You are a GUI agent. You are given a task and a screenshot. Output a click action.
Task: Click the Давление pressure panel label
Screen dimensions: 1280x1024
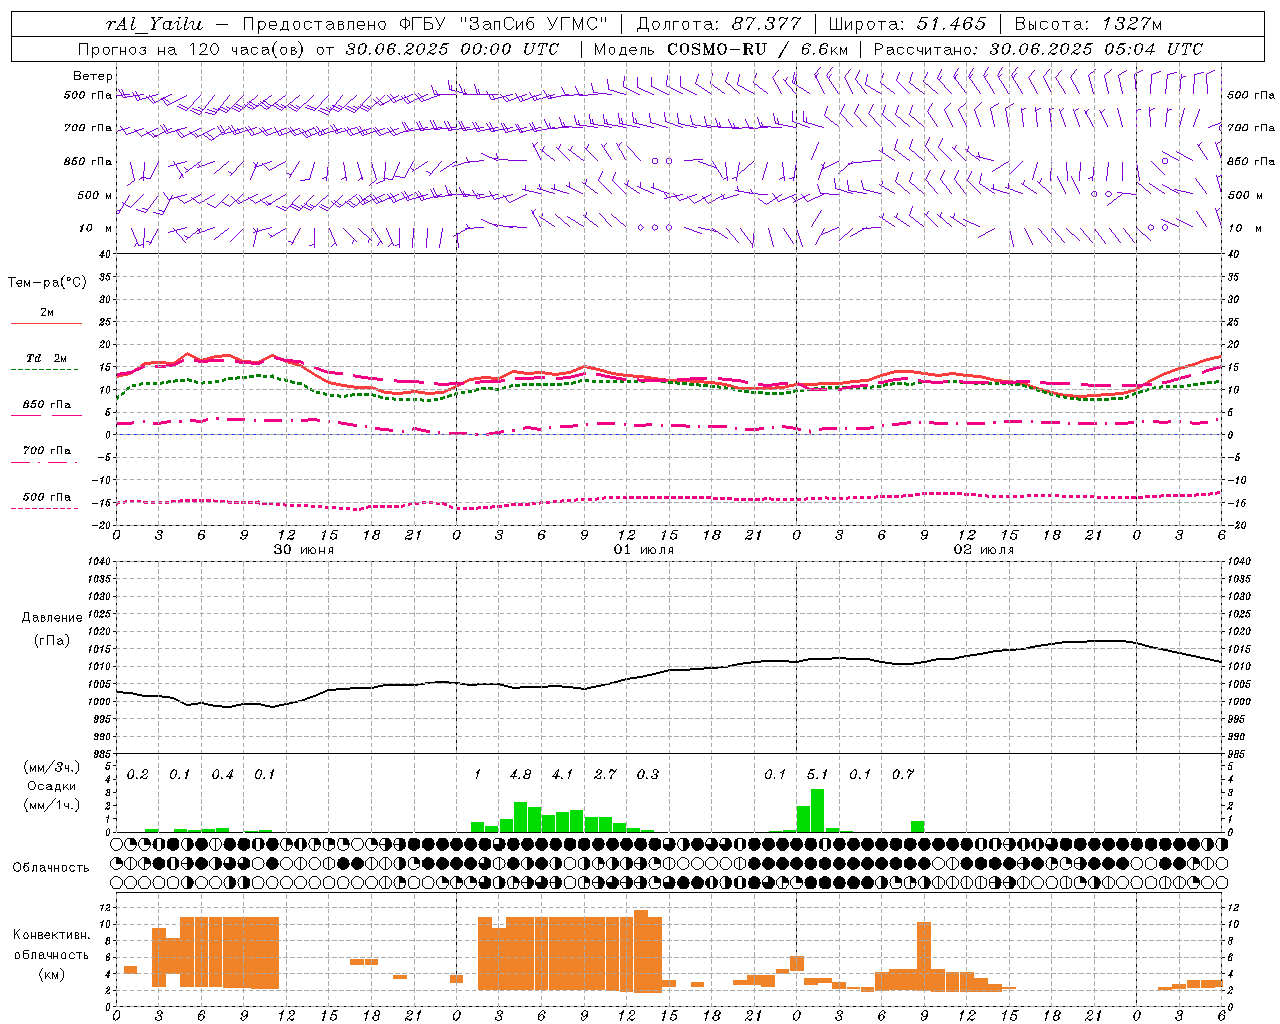pyautogui.click(x=52, y=618)
